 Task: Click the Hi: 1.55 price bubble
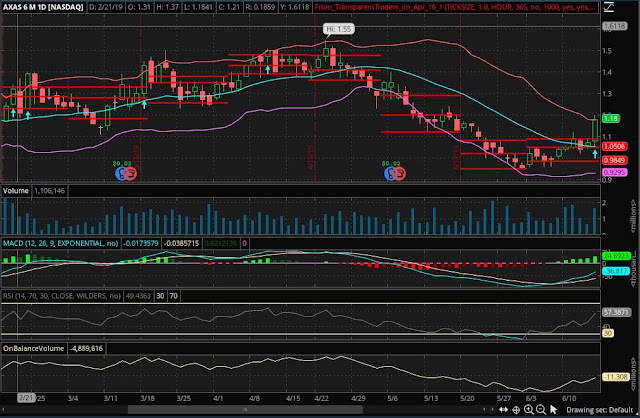[338, 29]
